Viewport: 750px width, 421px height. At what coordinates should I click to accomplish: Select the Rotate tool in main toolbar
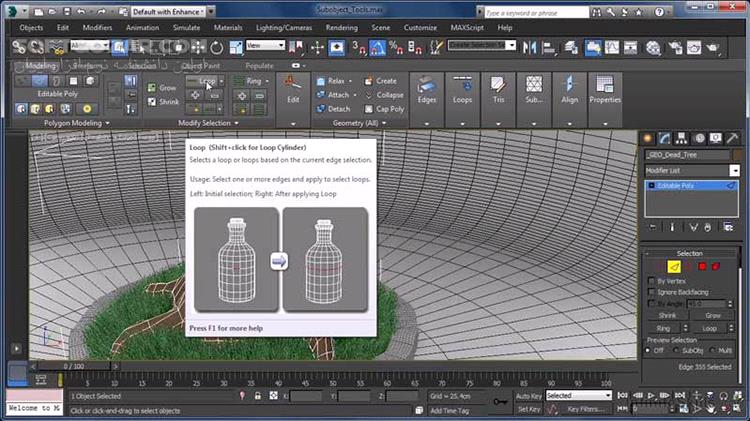pyautogui.click(x=217, y=47)
